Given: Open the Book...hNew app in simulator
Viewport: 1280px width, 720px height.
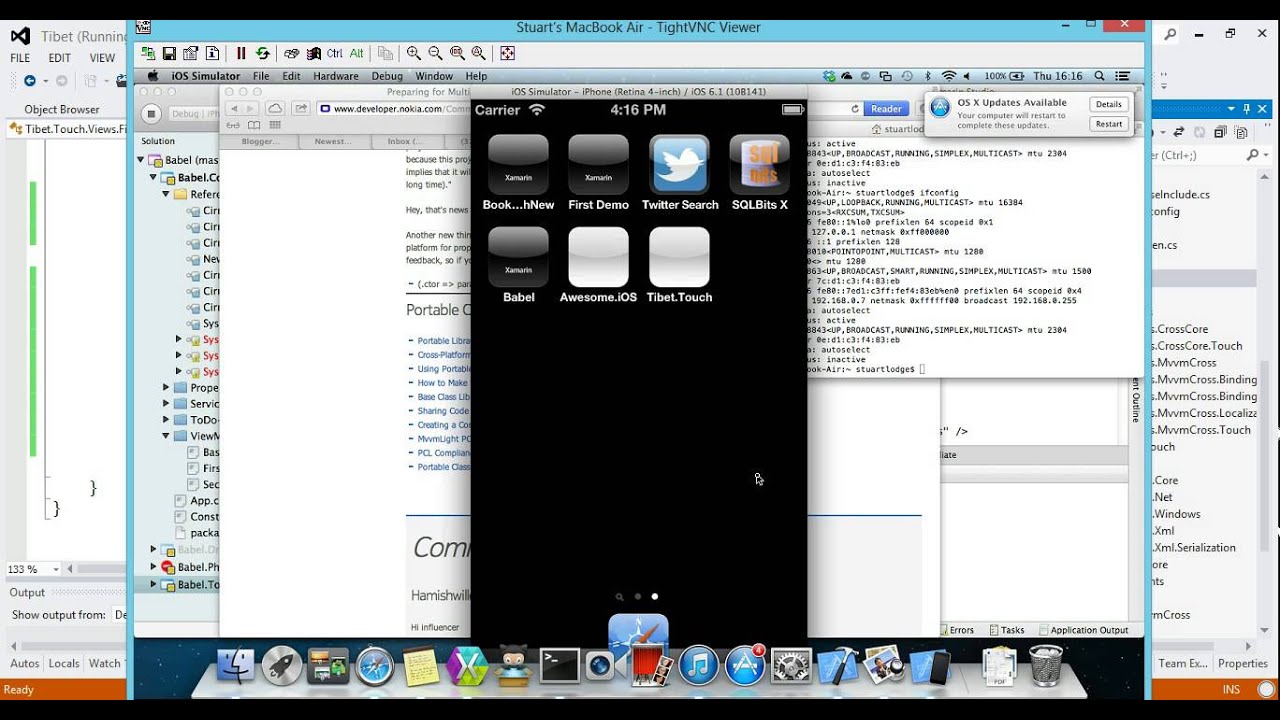Looking at the screenshot, I should [x=518, y=164].
